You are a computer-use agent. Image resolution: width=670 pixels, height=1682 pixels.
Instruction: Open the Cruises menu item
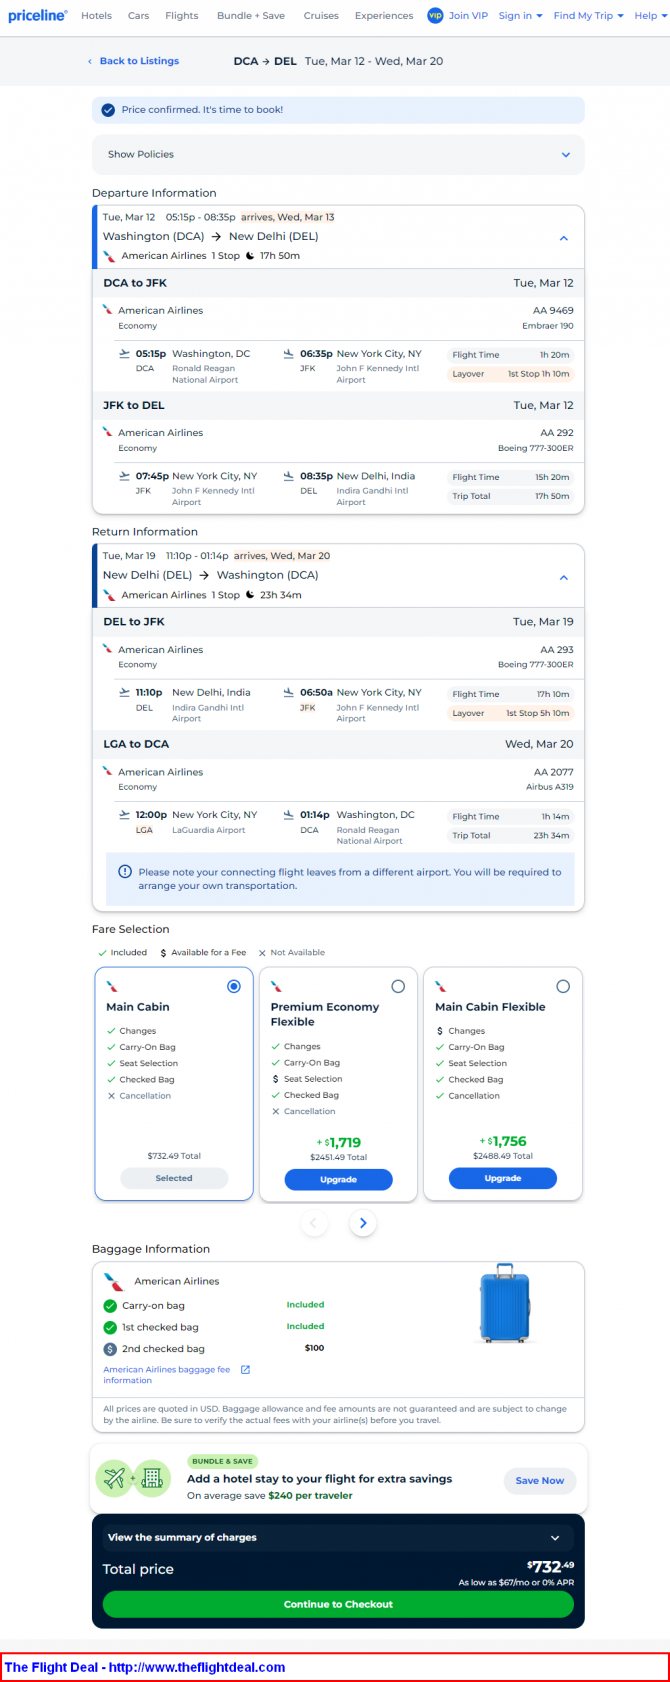[321, 16]
